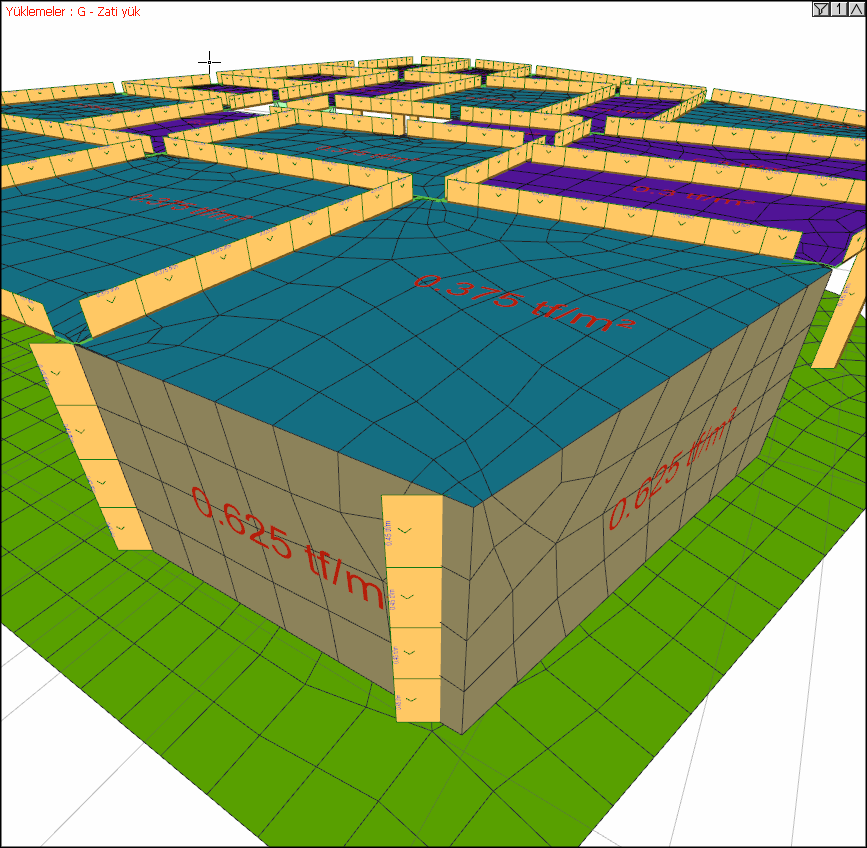Click the "1" view number button

coord(839,9)
